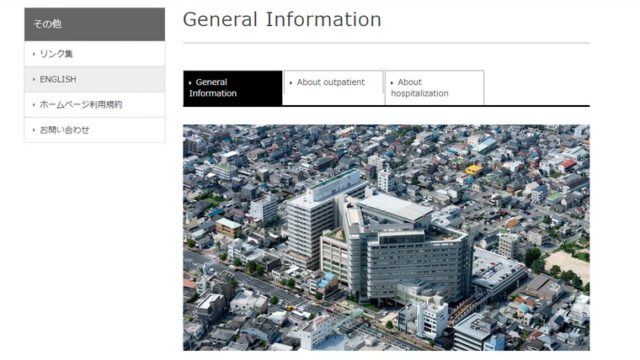
Task: Click the aerial hospital photo
Action: [x=386, y=238]
